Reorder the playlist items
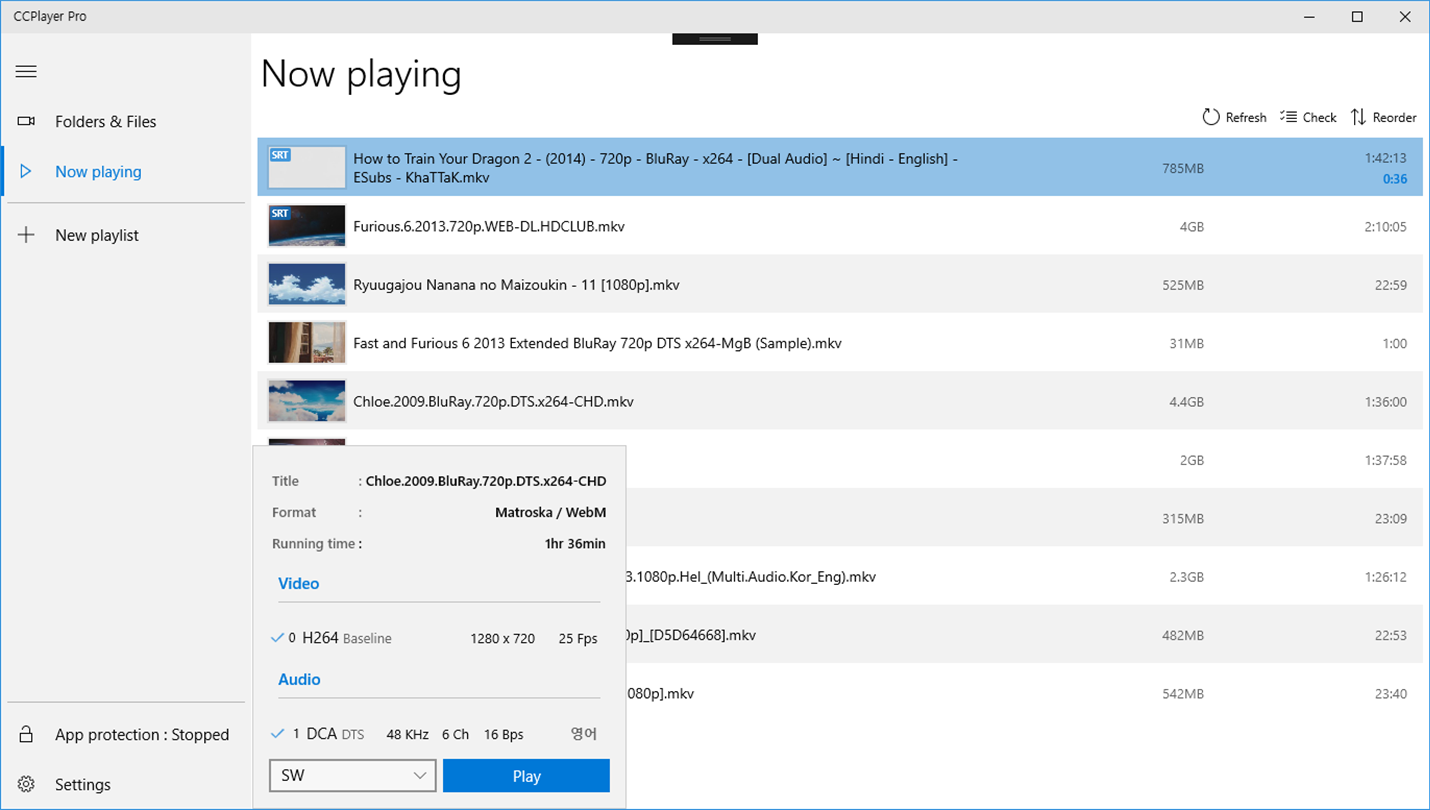The height and width of the screenshot is (810, 1430). 1383,117
